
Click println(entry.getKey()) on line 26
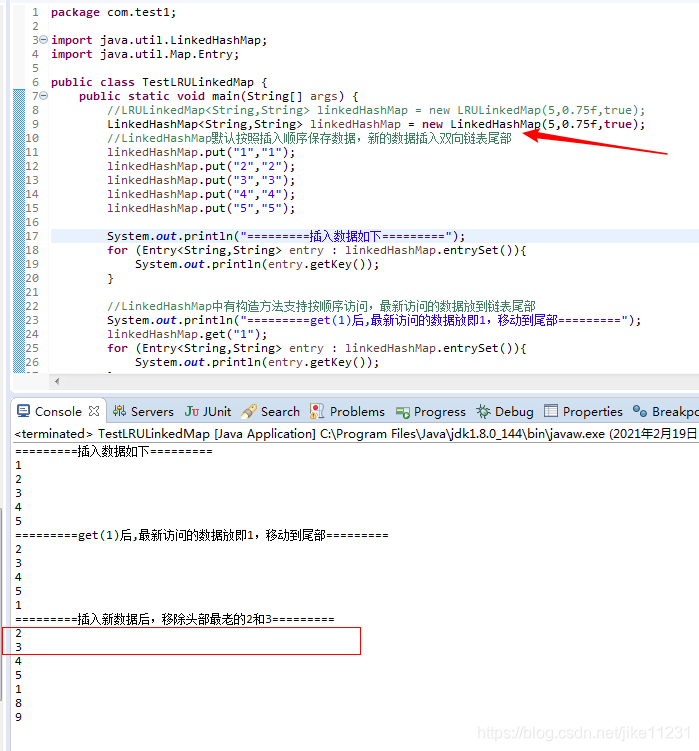point(257,362)
